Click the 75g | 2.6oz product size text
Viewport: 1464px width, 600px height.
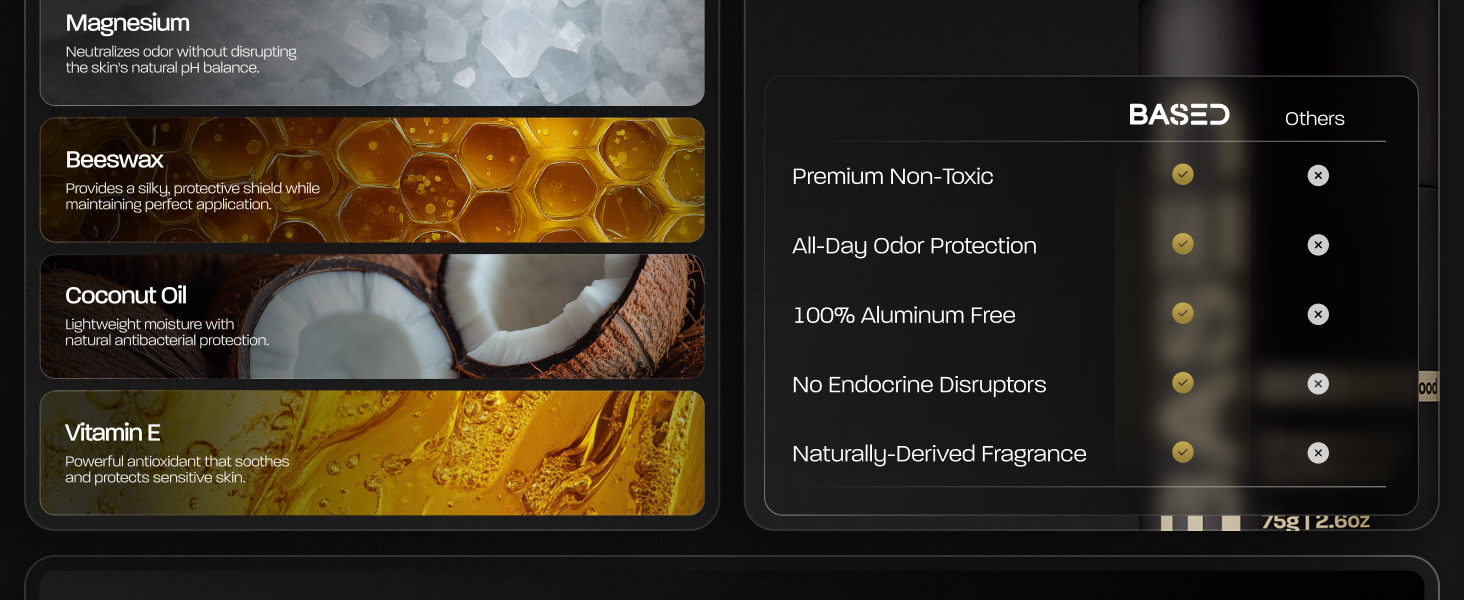tap(1315, 521)
